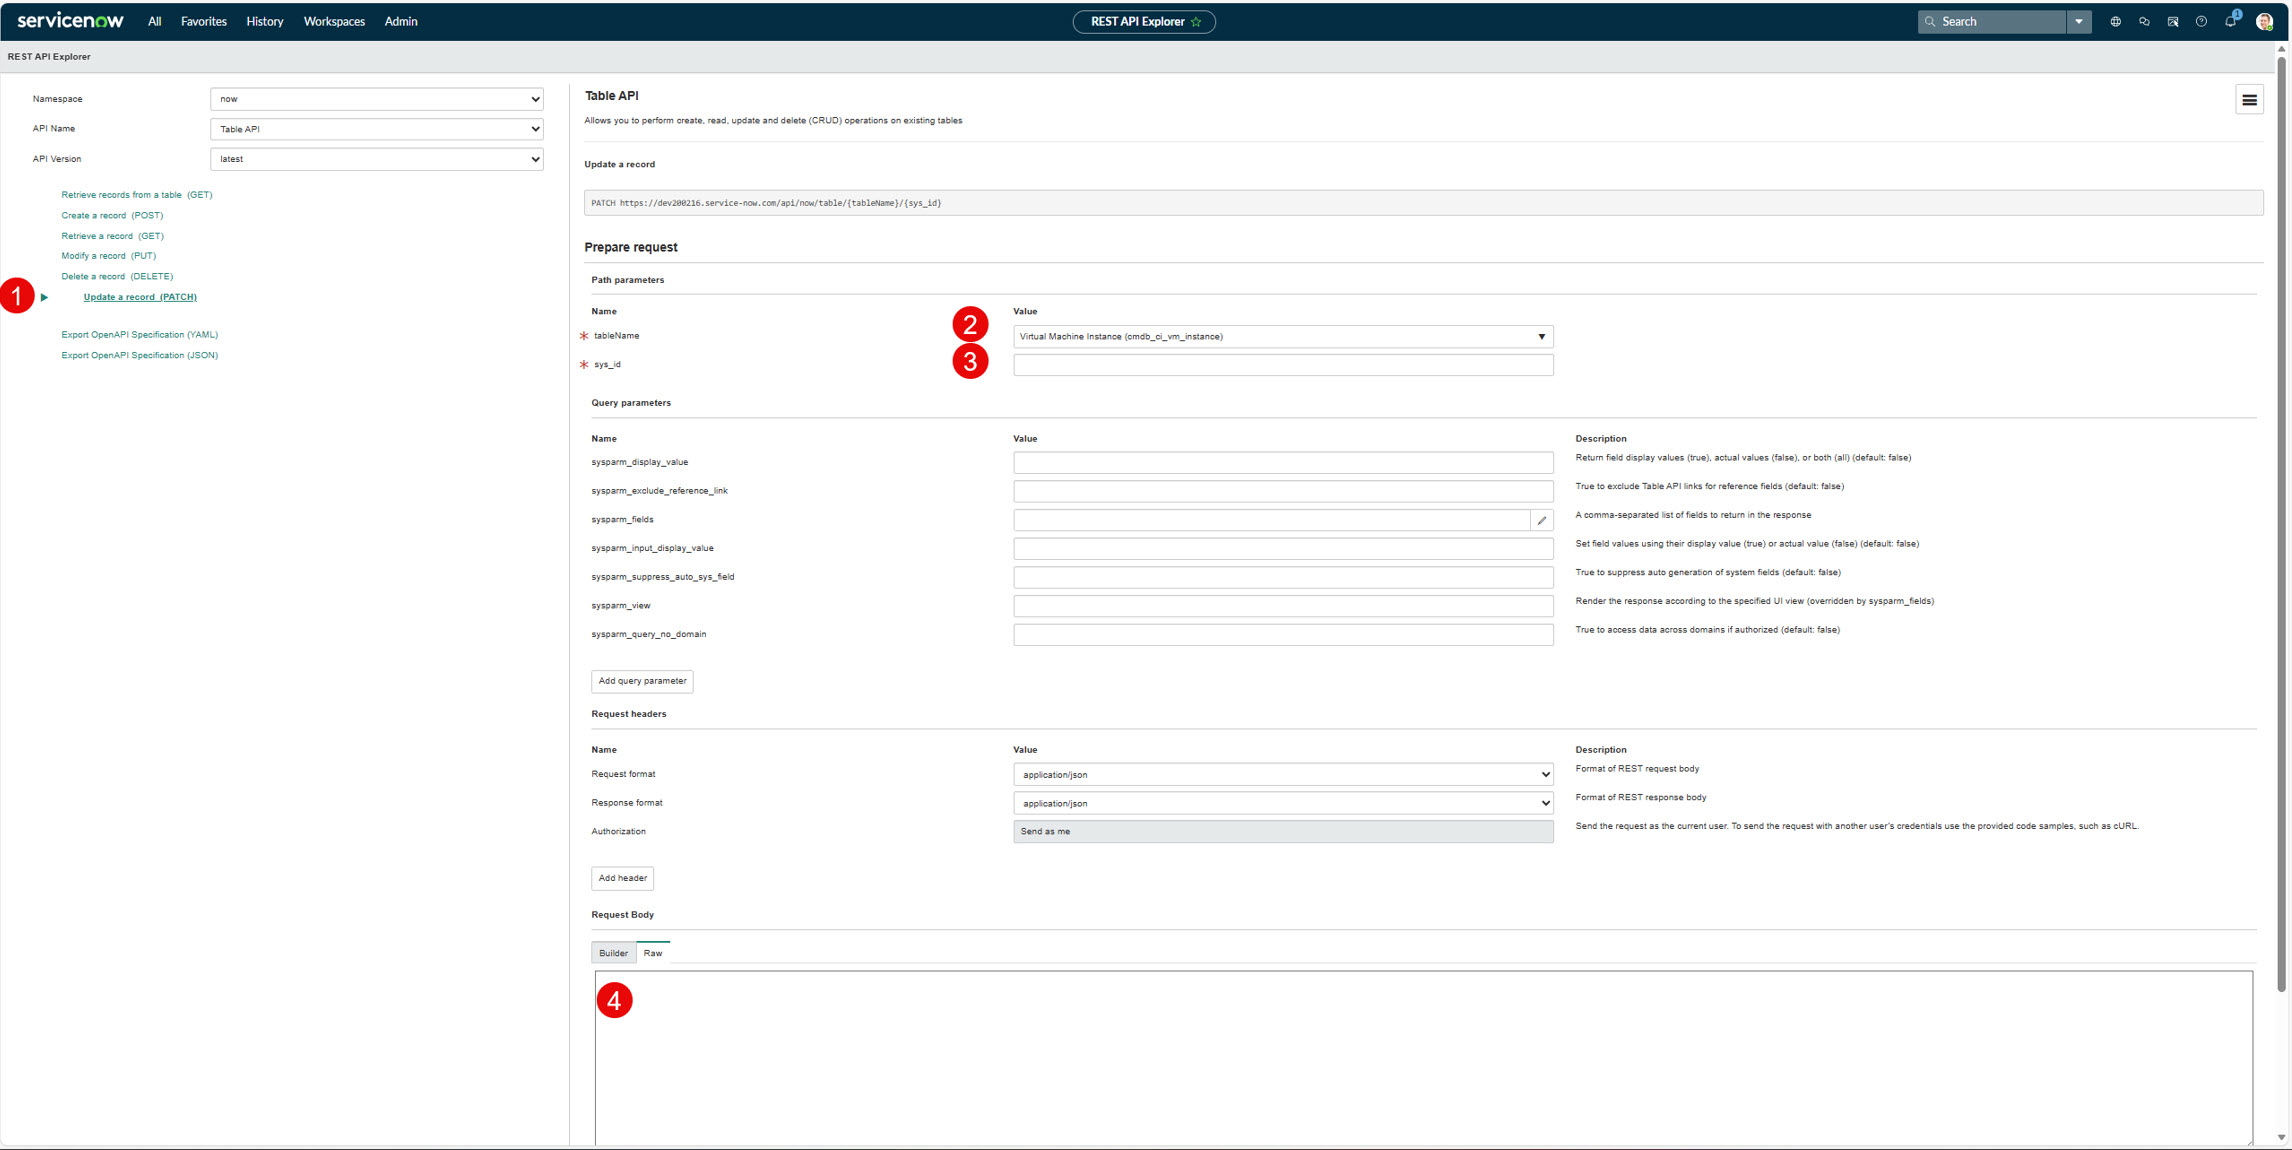
Task: Click the search magnifier icon
Action: (x=1930, y=22)
